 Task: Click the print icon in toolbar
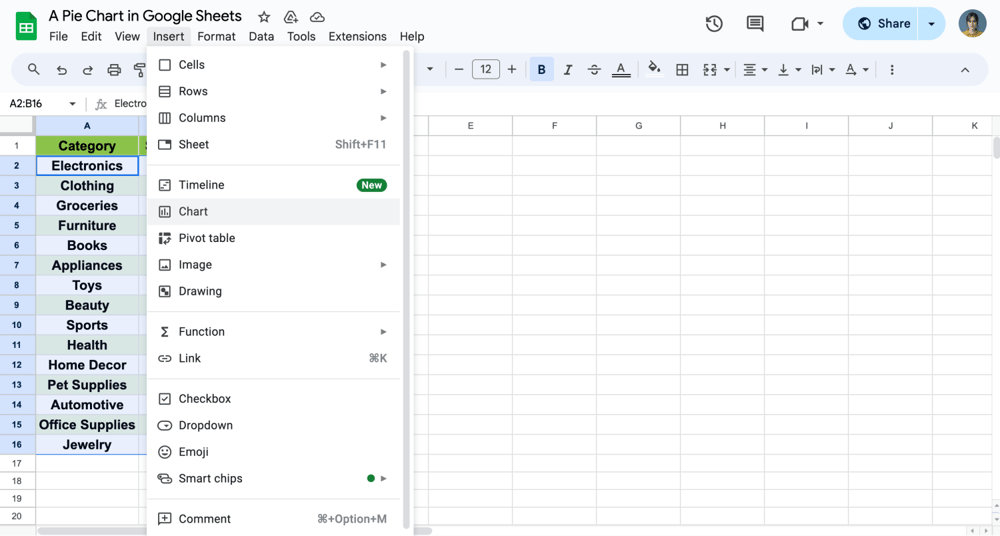click(114, 70)
